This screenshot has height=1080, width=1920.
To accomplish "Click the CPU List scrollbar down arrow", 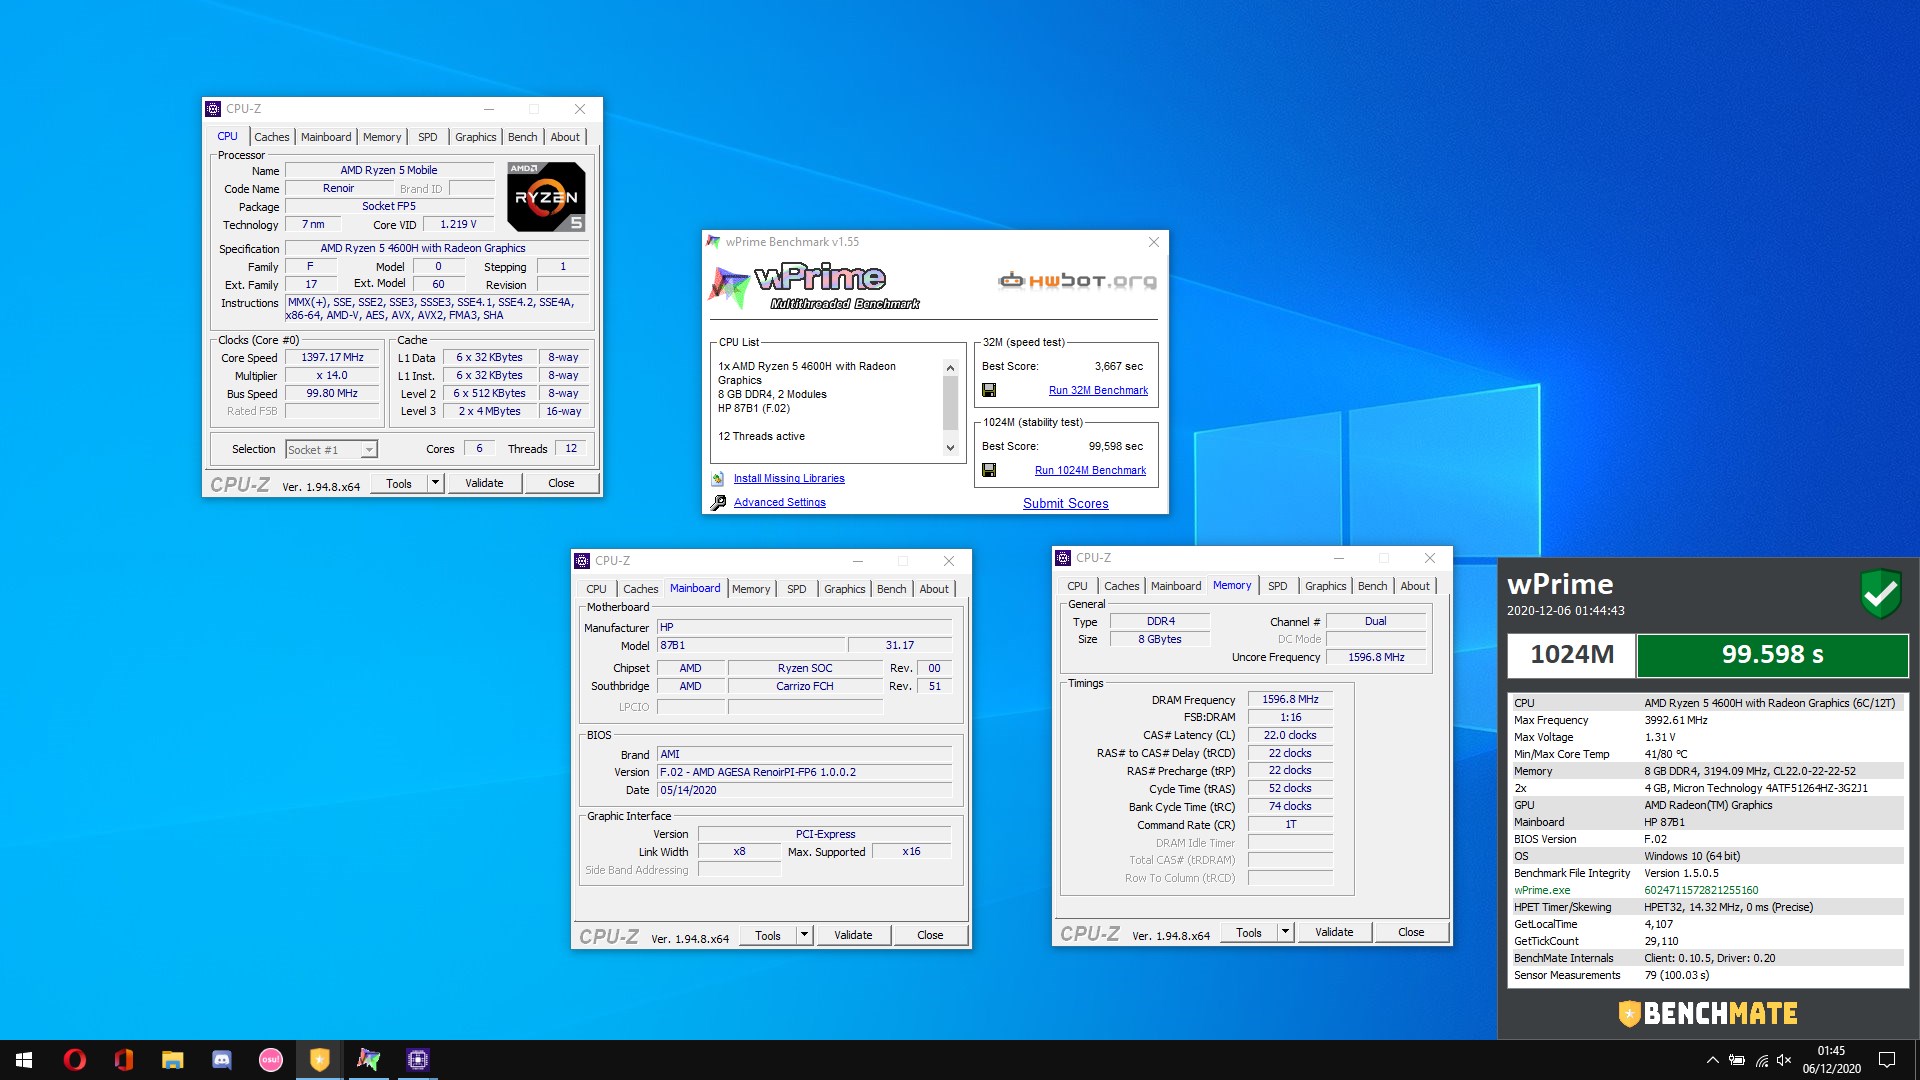I will (x=950, y=448).
